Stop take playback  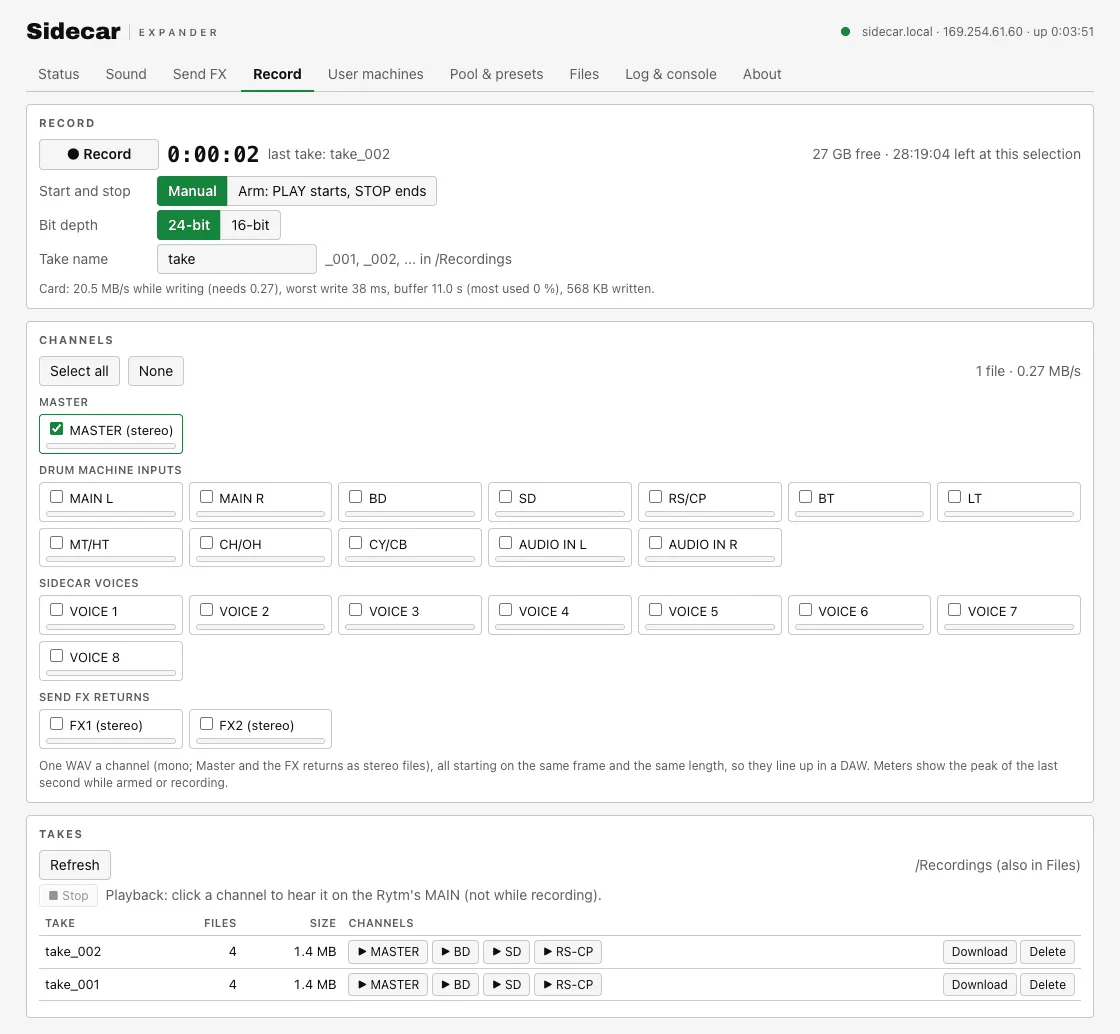click(69, 895)
